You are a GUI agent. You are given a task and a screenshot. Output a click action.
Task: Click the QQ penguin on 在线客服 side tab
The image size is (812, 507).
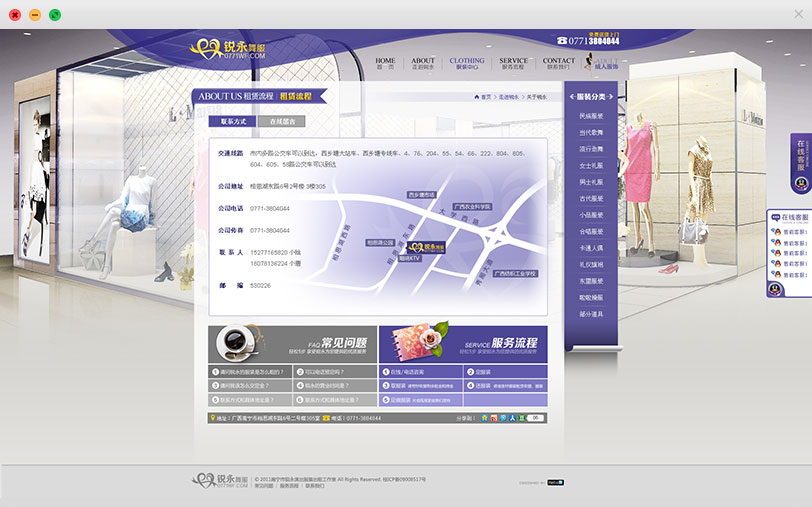pyautogui.click(x=801, y=183)
